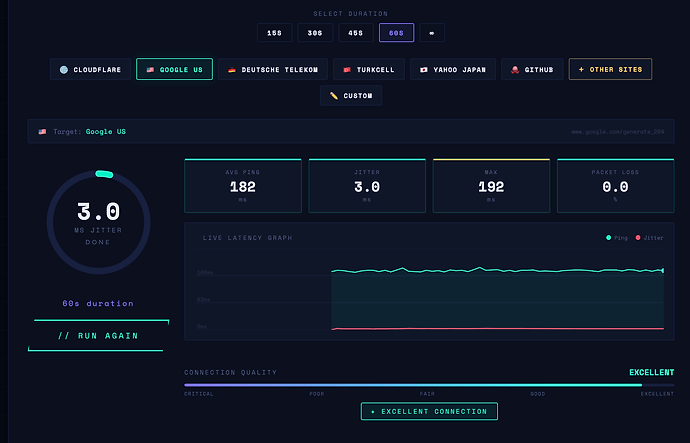Toggle the Ping legend dot

[609, 238]
